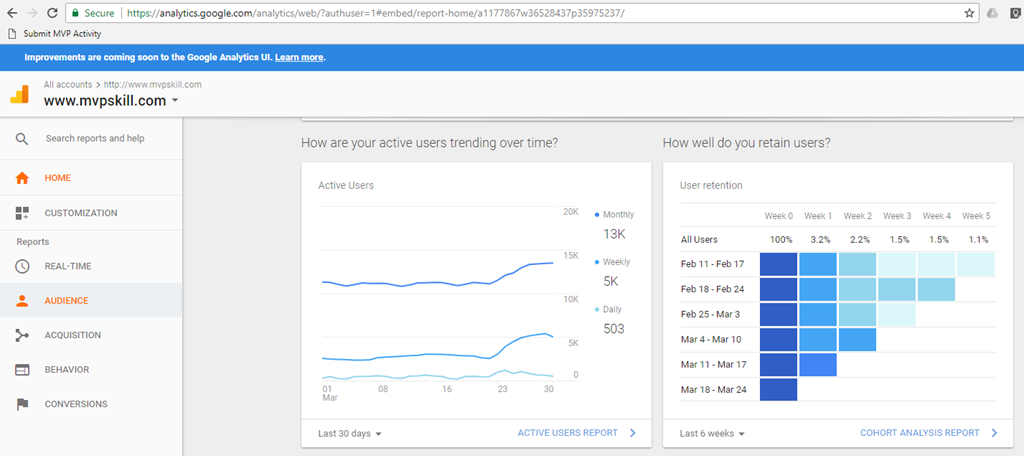Open the Last 30 days dropdown
Viewport: 1024px width, 456px height.
[x=349, y=433]
